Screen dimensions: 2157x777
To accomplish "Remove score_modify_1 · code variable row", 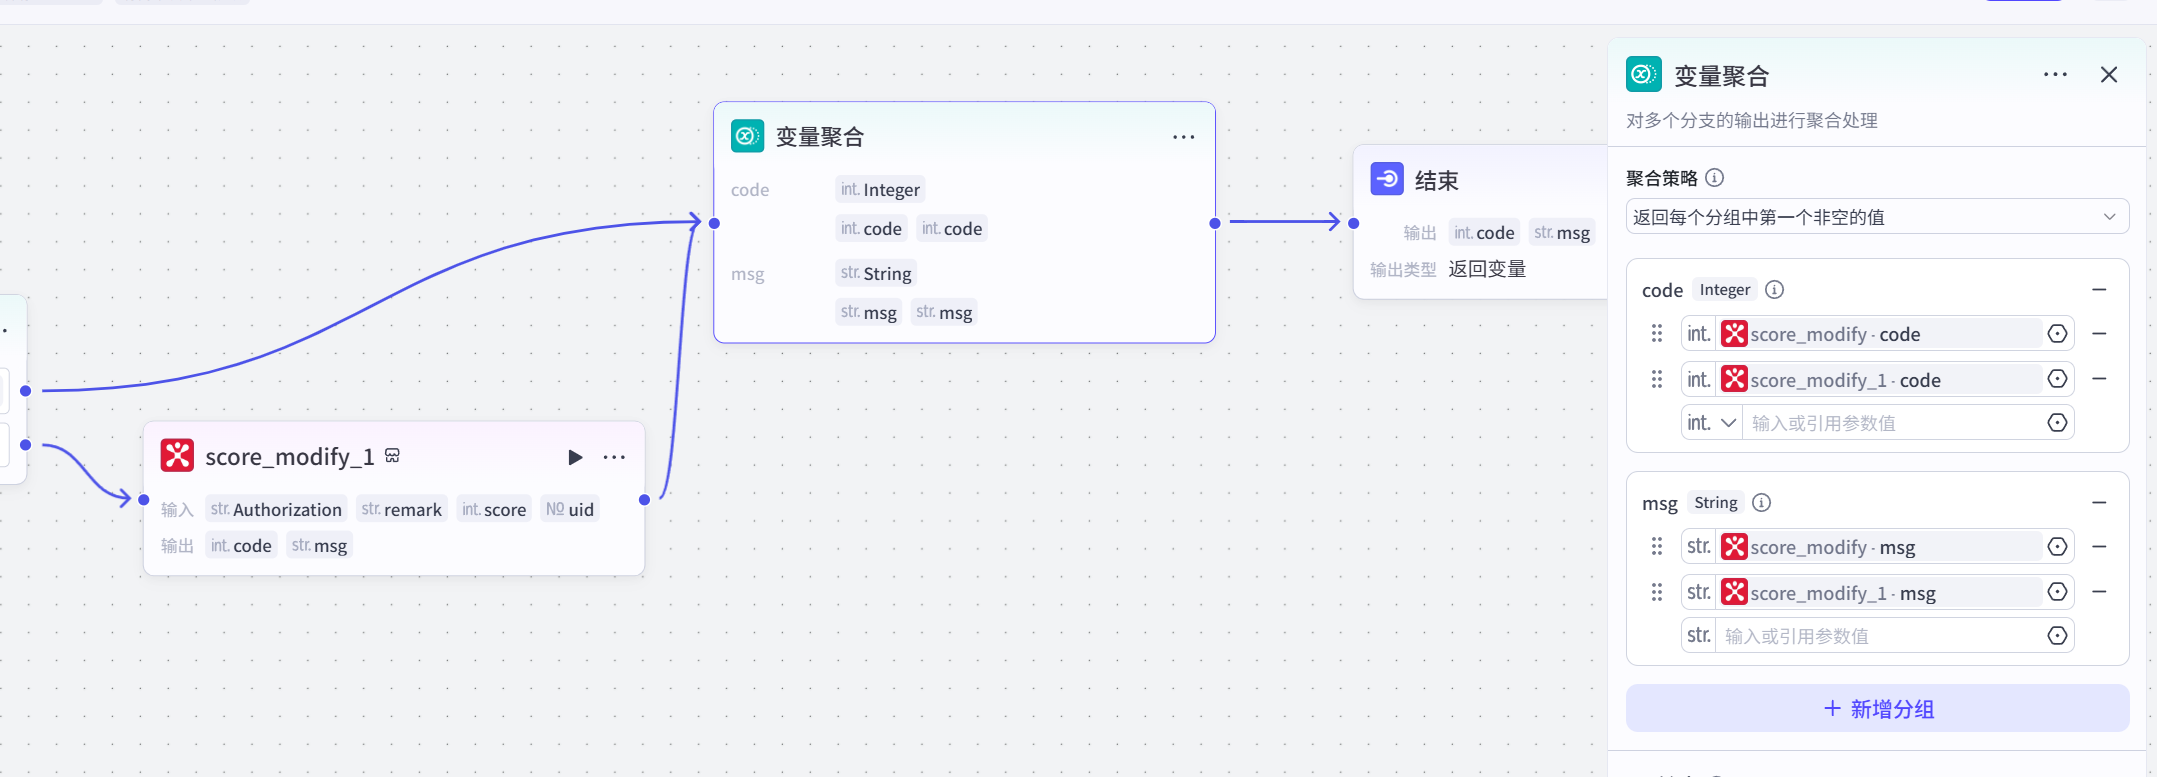I will (x=2099, y=379).
